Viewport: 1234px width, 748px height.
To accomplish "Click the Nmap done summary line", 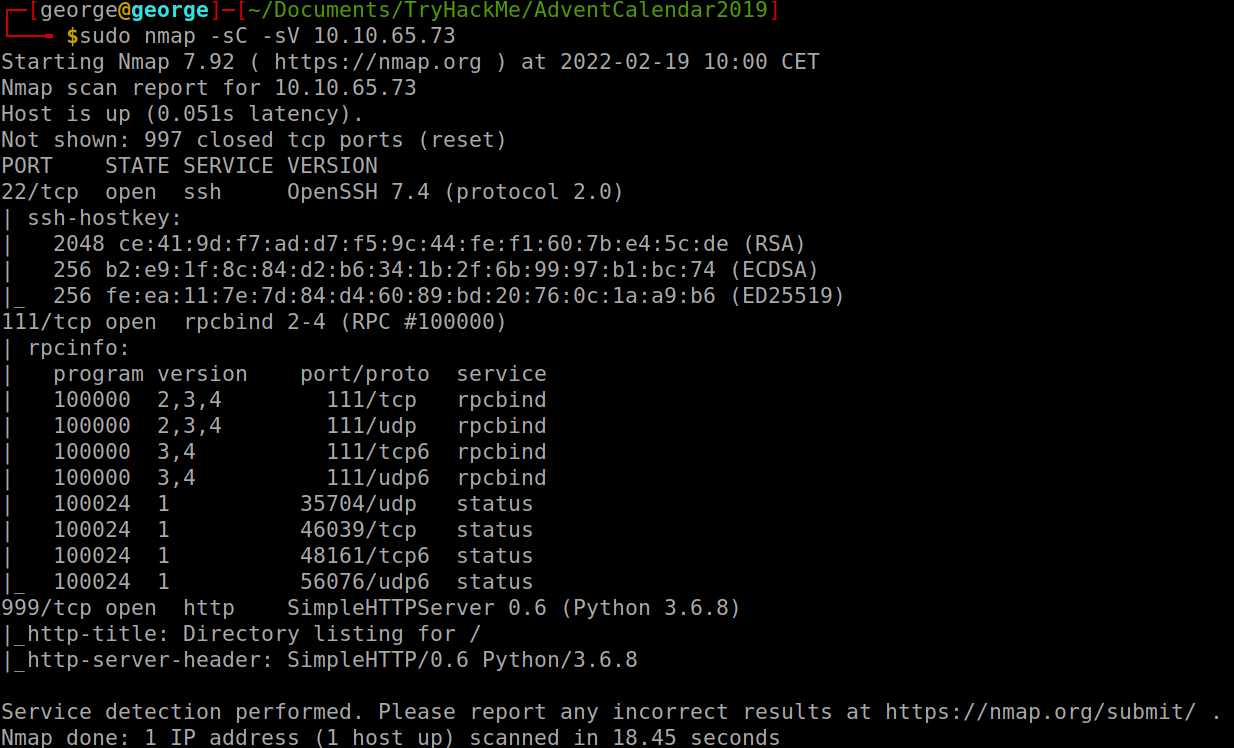I will pos(390,738).
